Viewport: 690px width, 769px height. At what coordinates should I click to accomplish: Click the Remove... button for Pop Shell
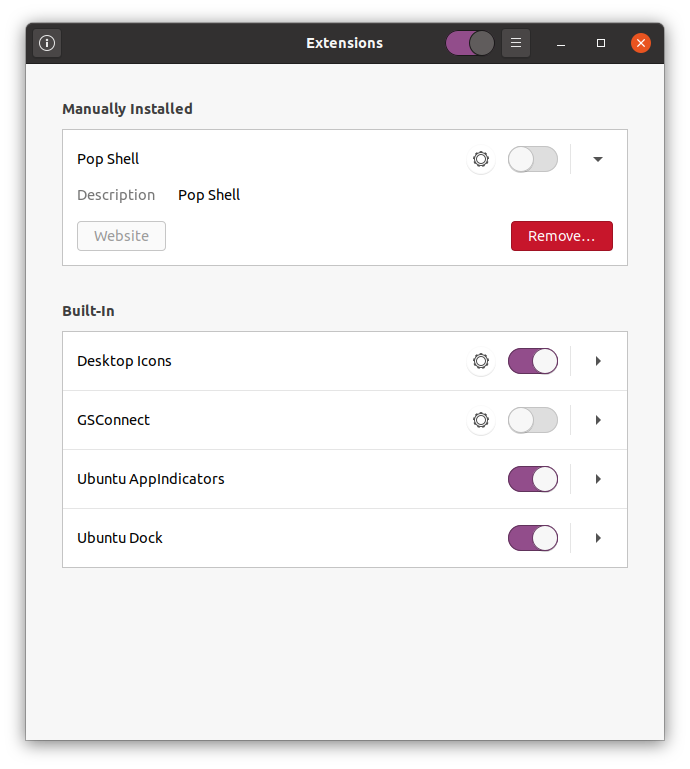click(x=562, y=236)
